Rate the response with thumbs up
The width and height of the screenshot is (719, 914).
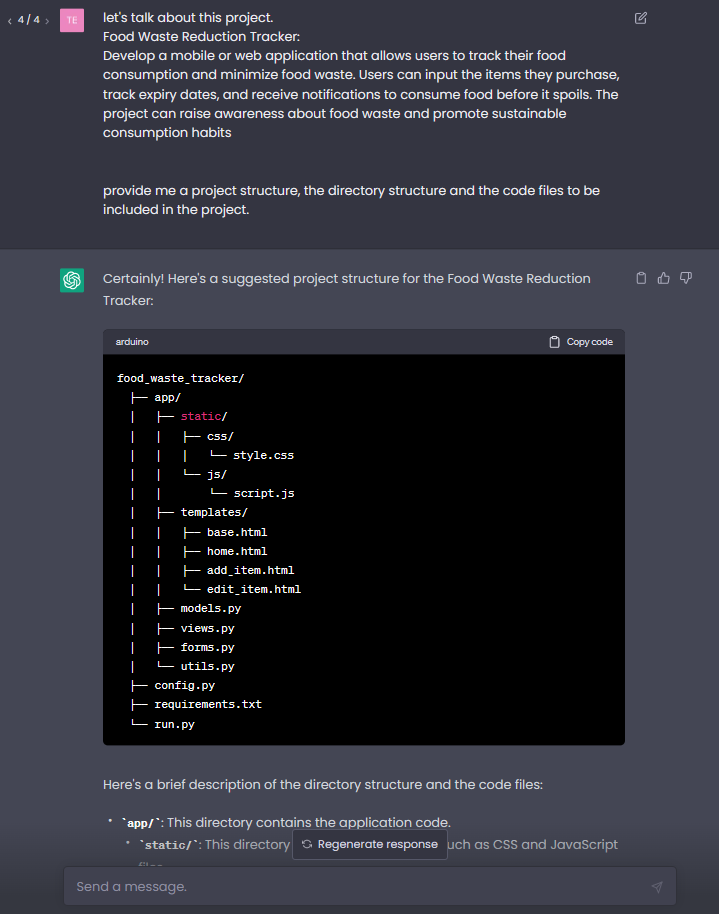click(663, 278)
